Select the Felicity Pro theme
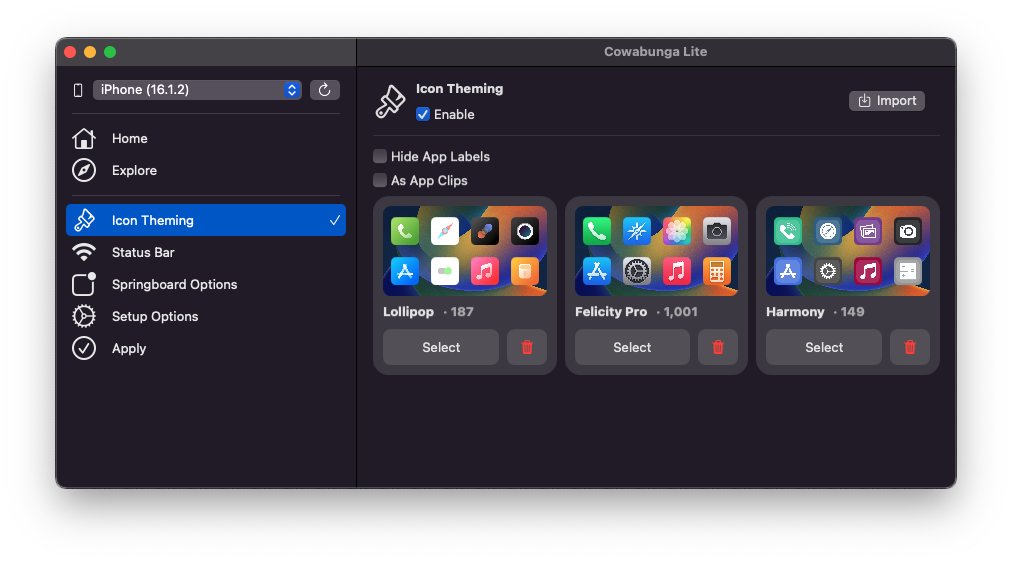 [x=632, y=347]
